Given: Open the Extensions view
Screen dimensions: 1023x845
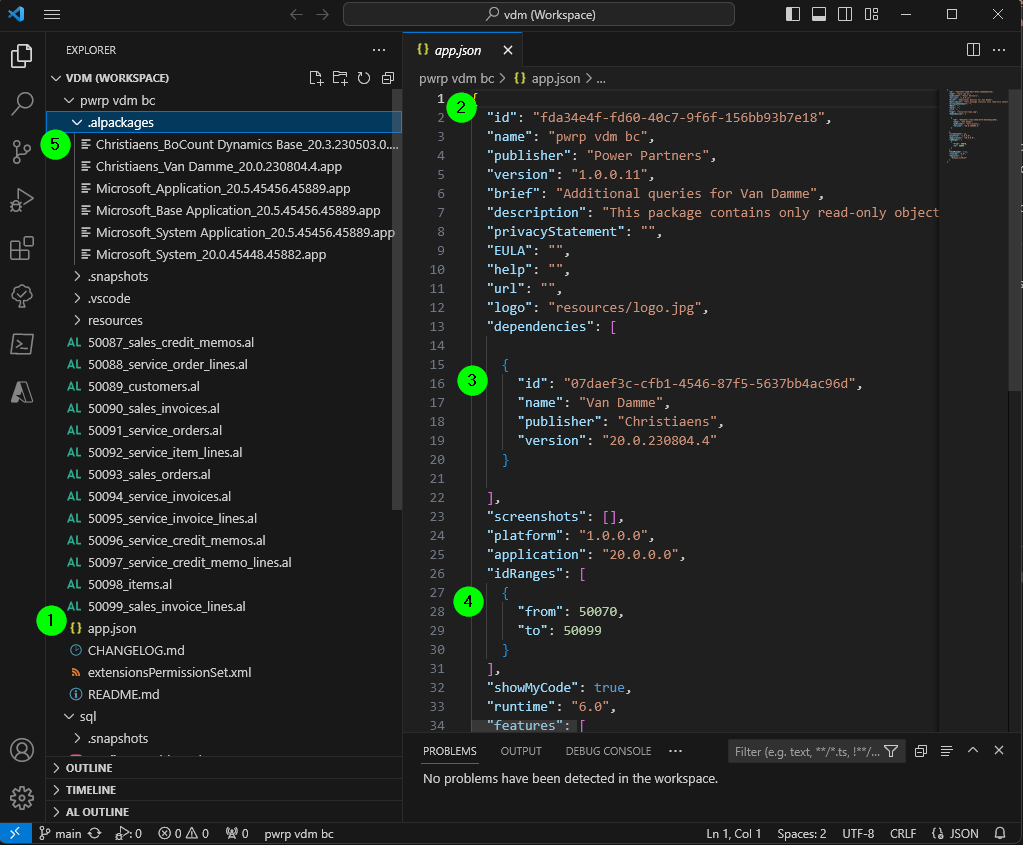Looking at the screenshot, I should [22, 248].
